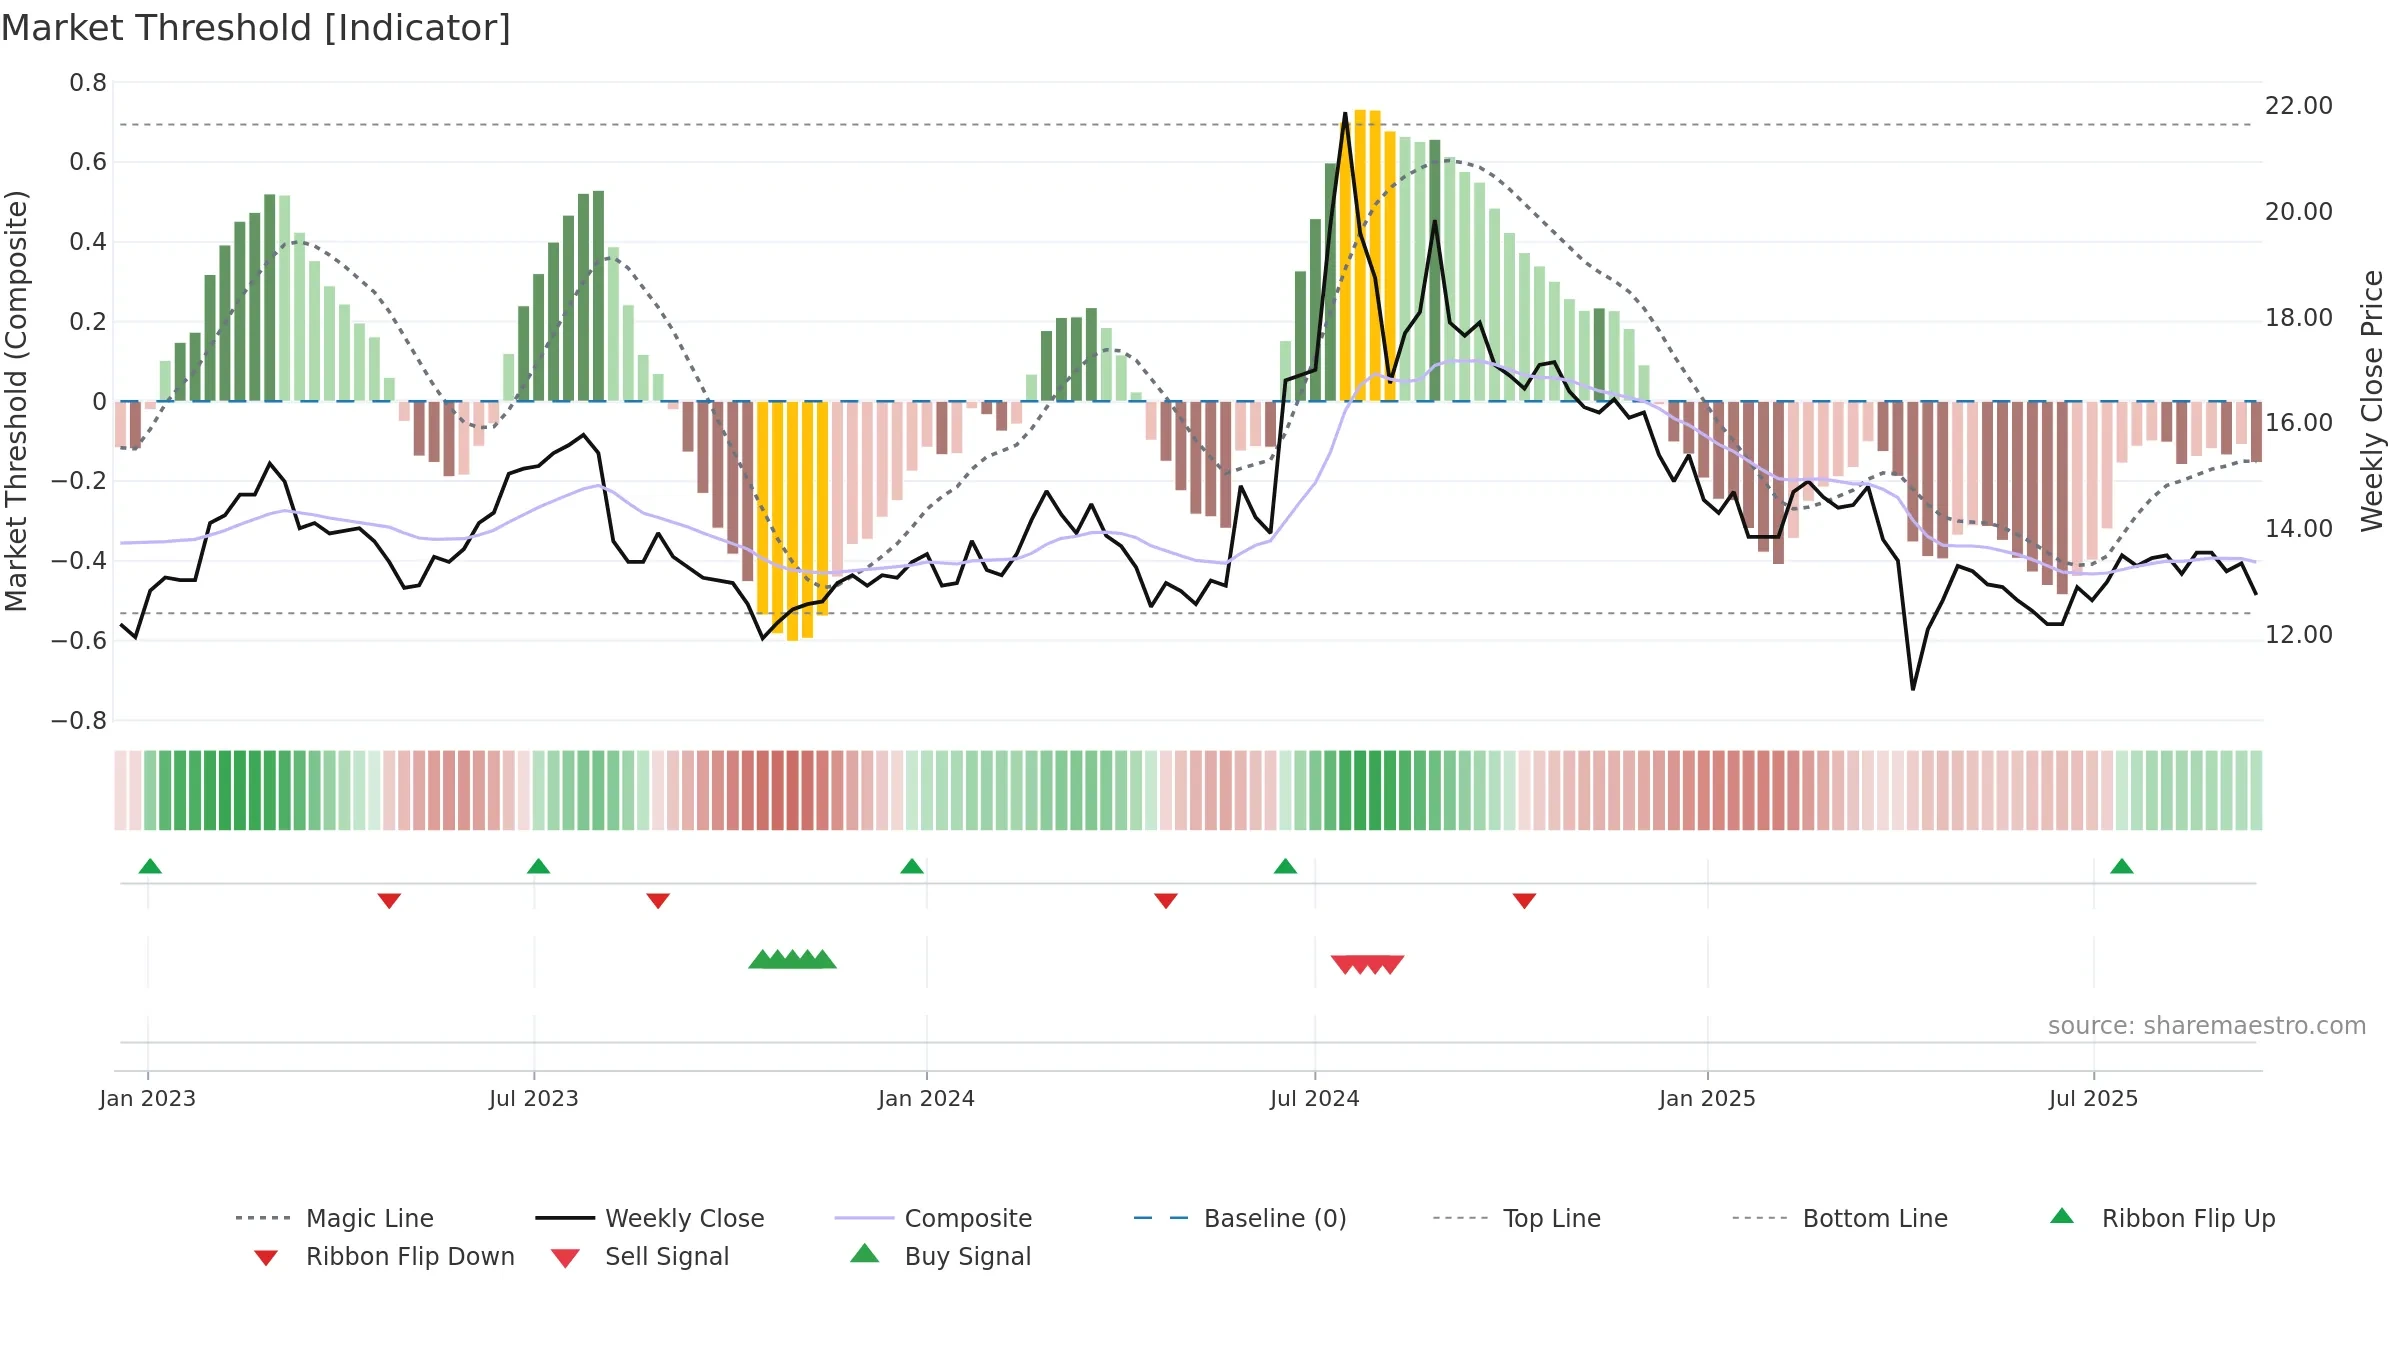
Task: Toggle the Top Line legend entry
Action: click(1517, 1218)
